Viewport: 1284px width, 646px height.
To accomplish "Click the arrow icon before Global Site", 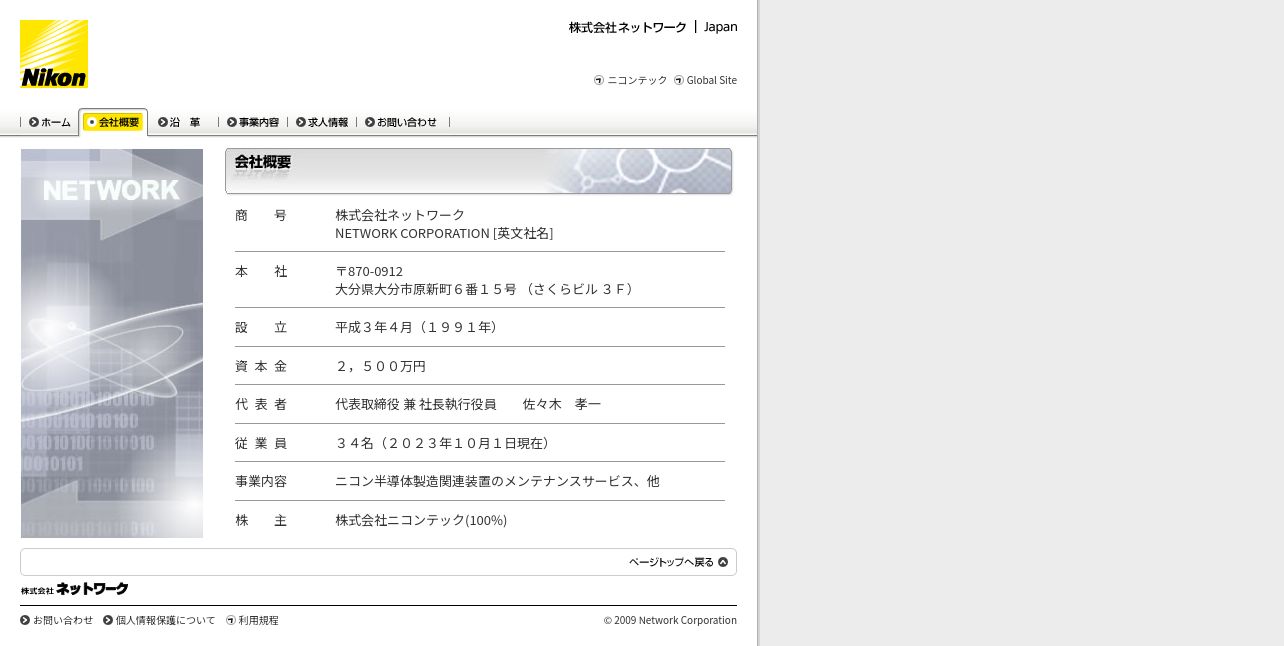I will pos(679,80).
